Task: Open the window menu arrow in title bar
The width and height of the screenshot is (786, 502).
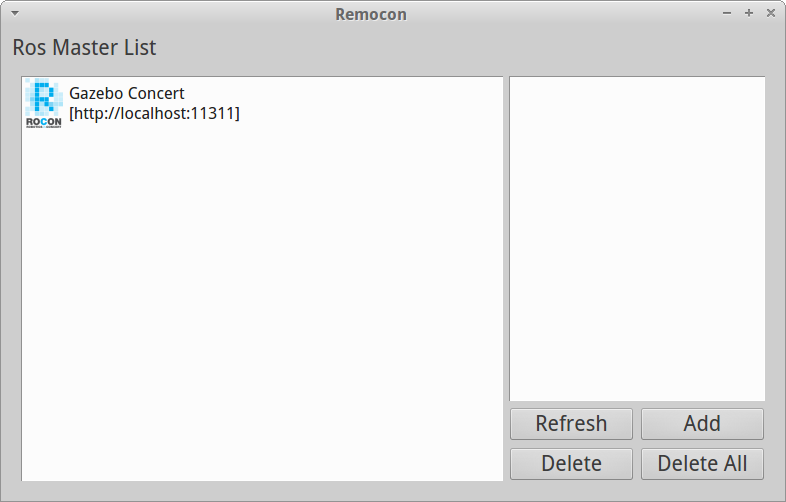Action: pyautogui.click(x=14, y=14)
